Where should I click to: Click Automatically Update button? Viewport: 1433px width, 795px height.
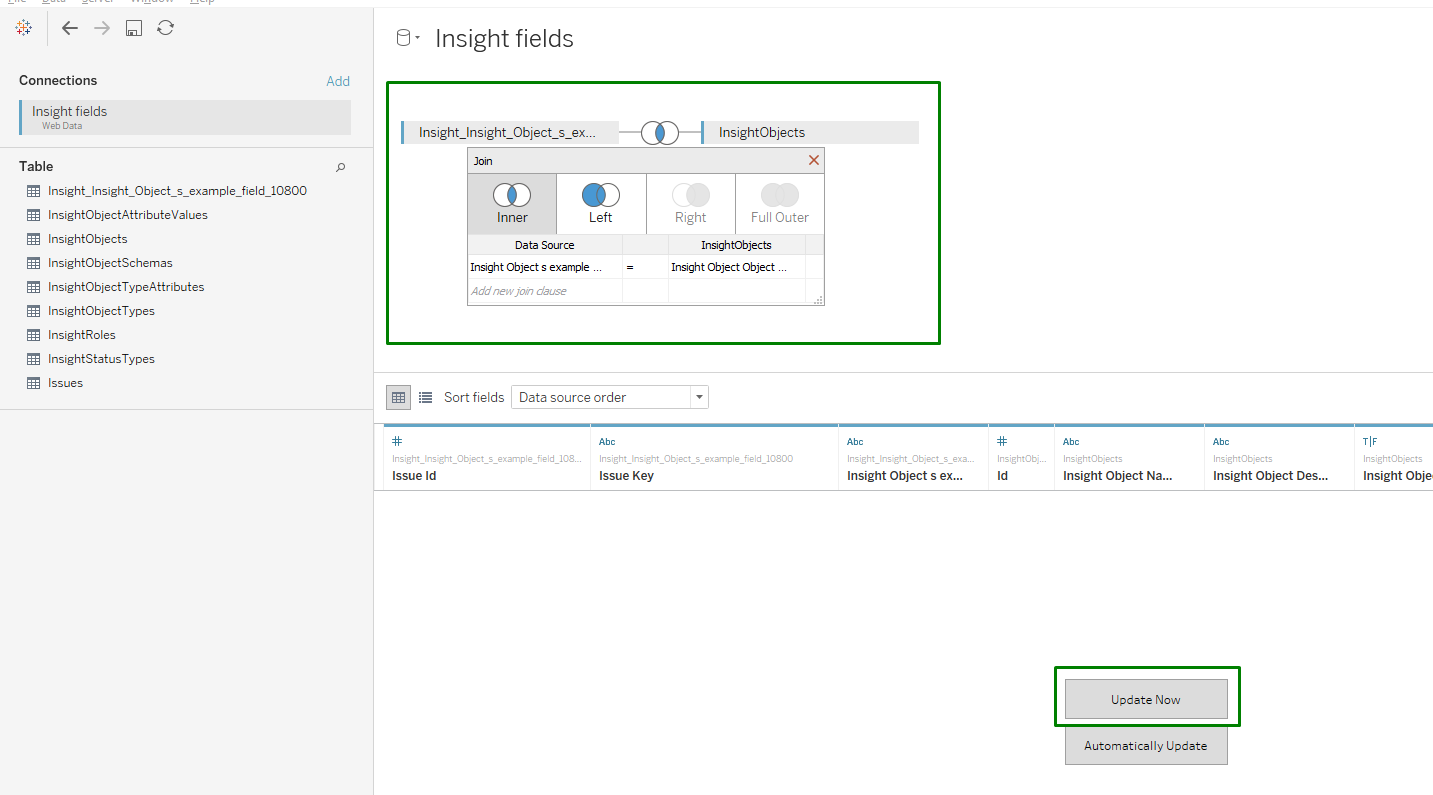(1145, 745)
